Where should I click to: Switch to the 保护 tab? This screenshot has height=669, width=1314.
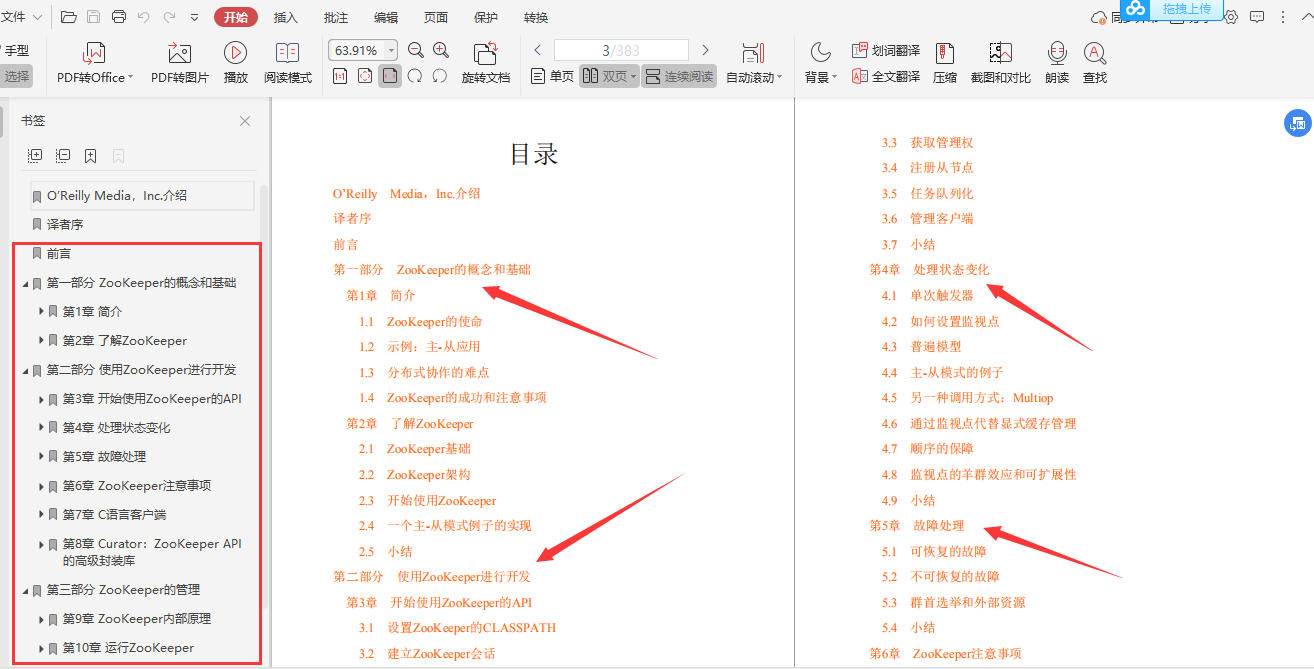click(x=486, y=17)
